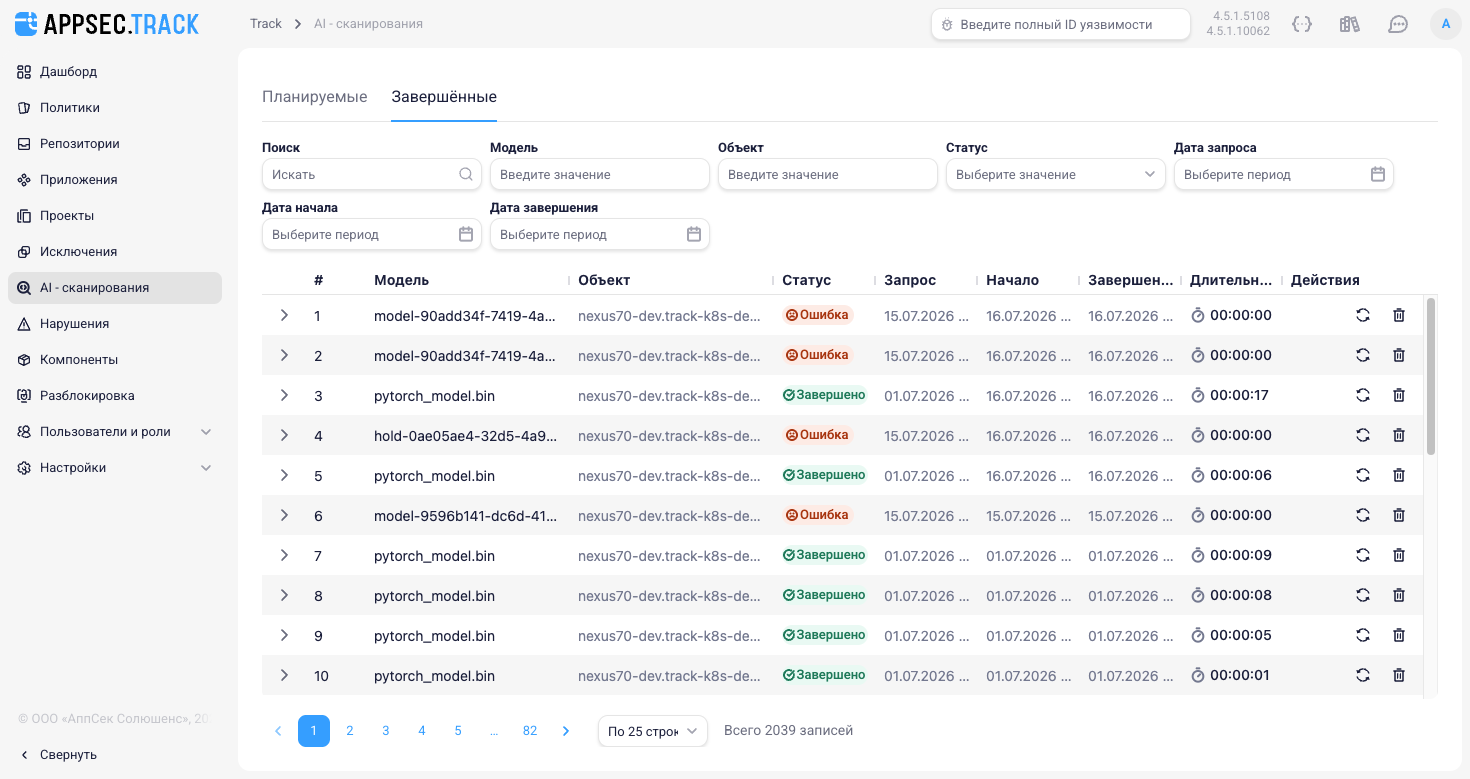Click the Модель filter input field
The width and height of the screenshot is (1470, 779).
tap(600, 174)
